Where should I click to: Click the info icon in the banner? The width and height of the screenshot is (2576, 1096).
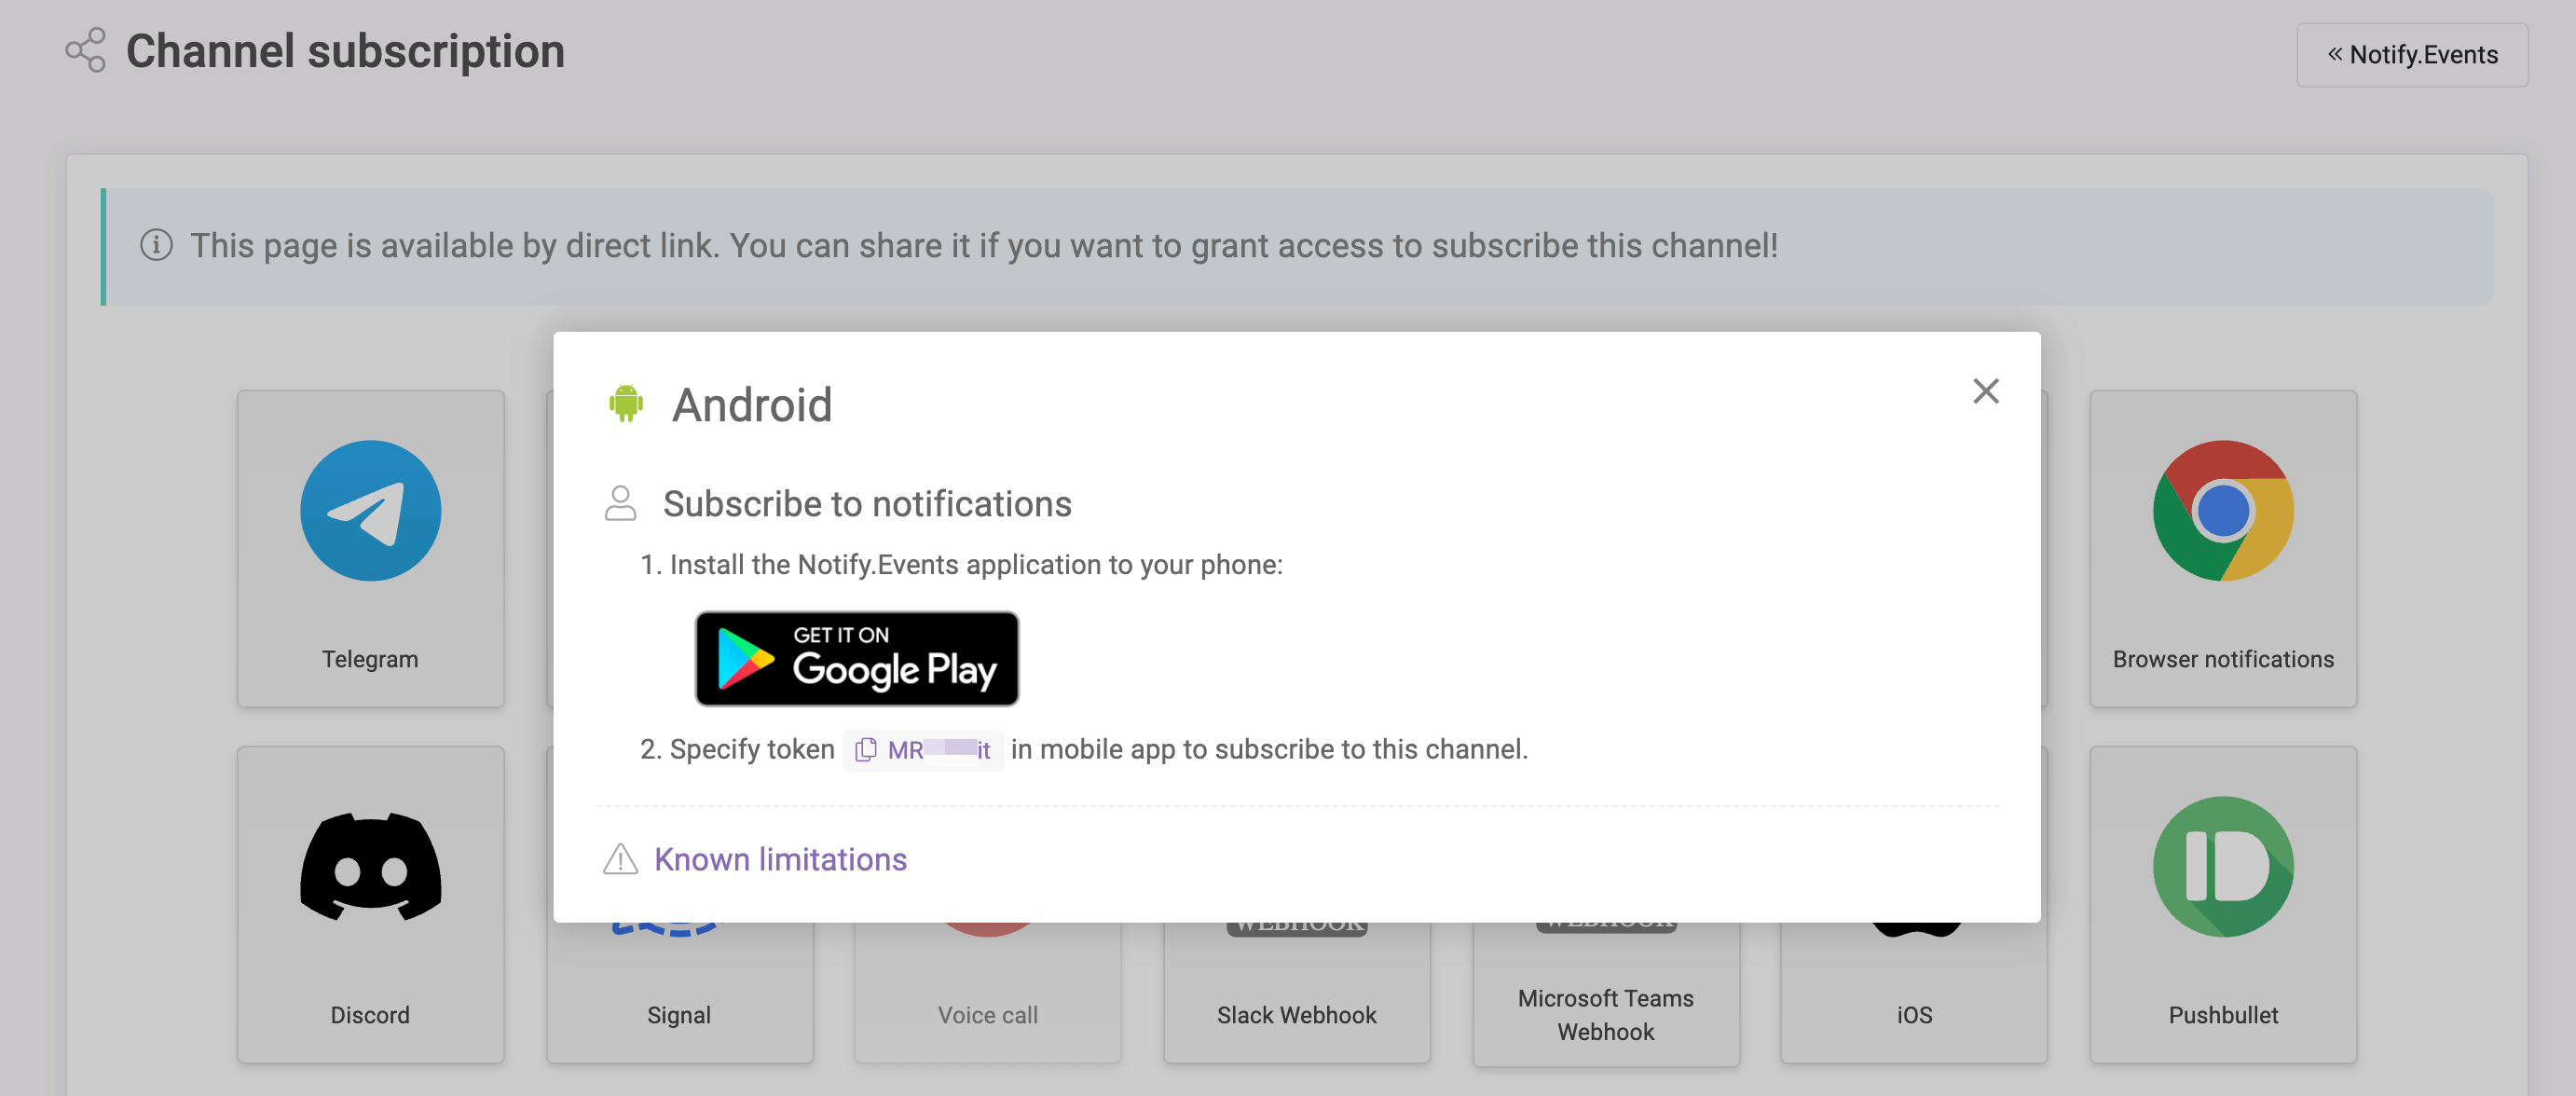(156, 245)
